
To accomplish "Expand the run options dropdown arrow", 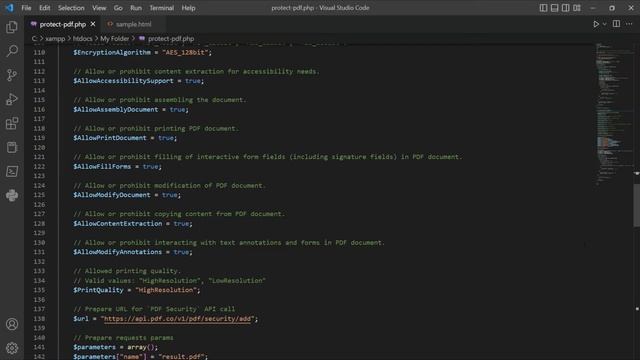I will pos(604,24).
